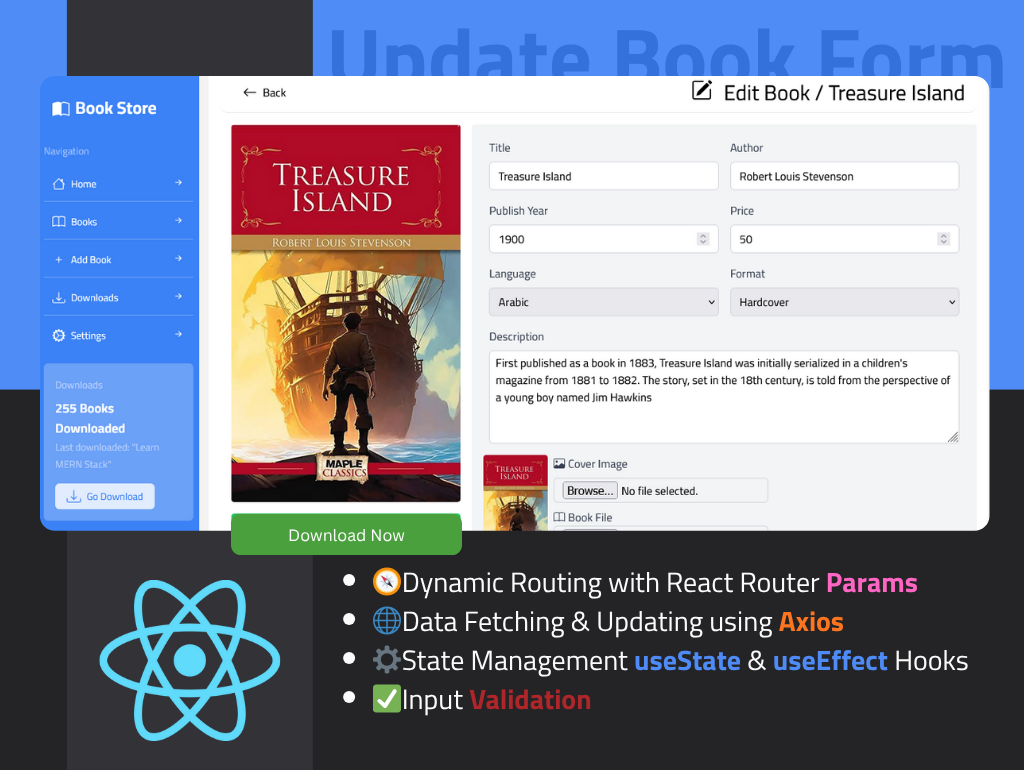Click the plus icon beside Add Book
Viewport: 1024px width, 770px height.
click(59, 260)
